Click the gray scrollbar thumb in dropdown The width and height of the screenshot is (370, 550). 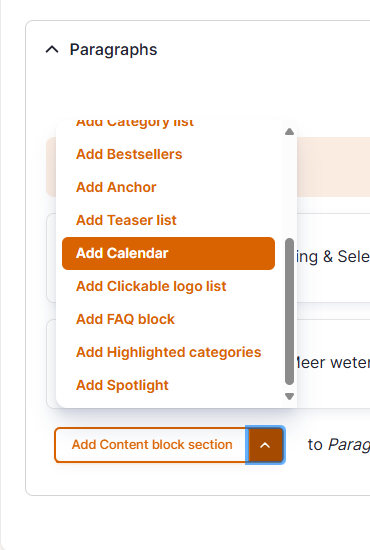click(x=289, y=311)
